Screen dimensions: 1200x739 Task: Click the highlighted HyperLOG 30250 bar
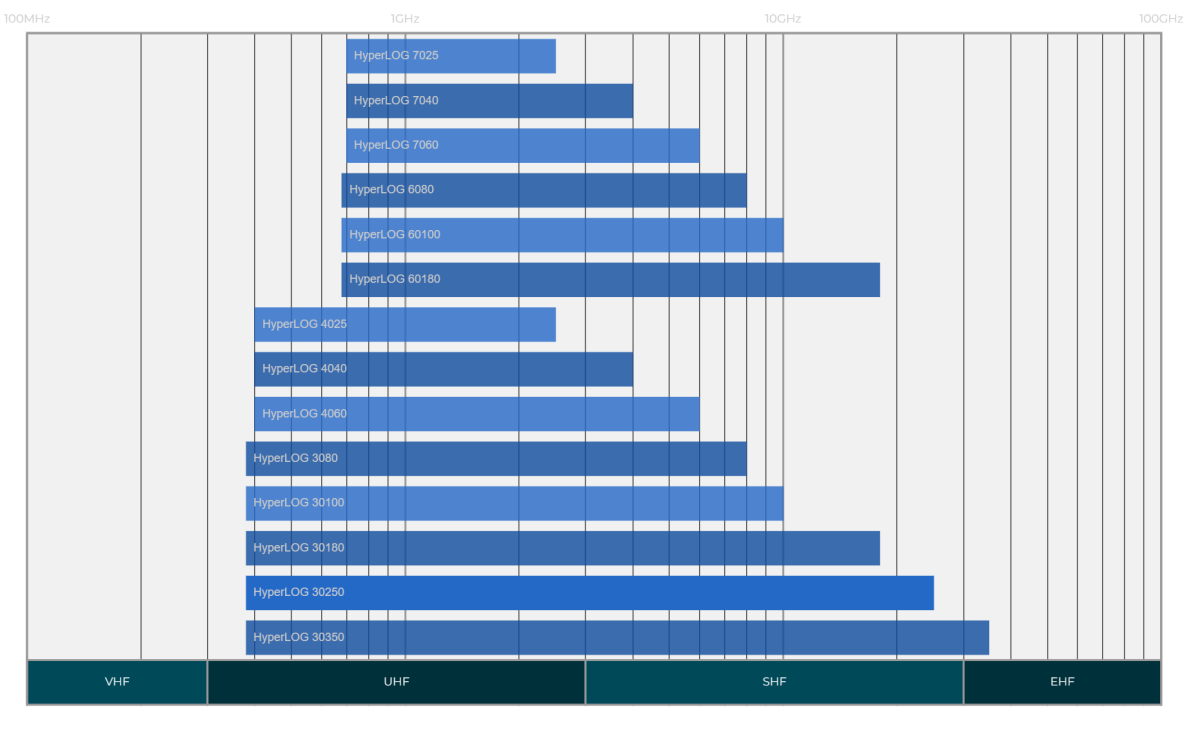pyautogui.click(x=590, y=593)
